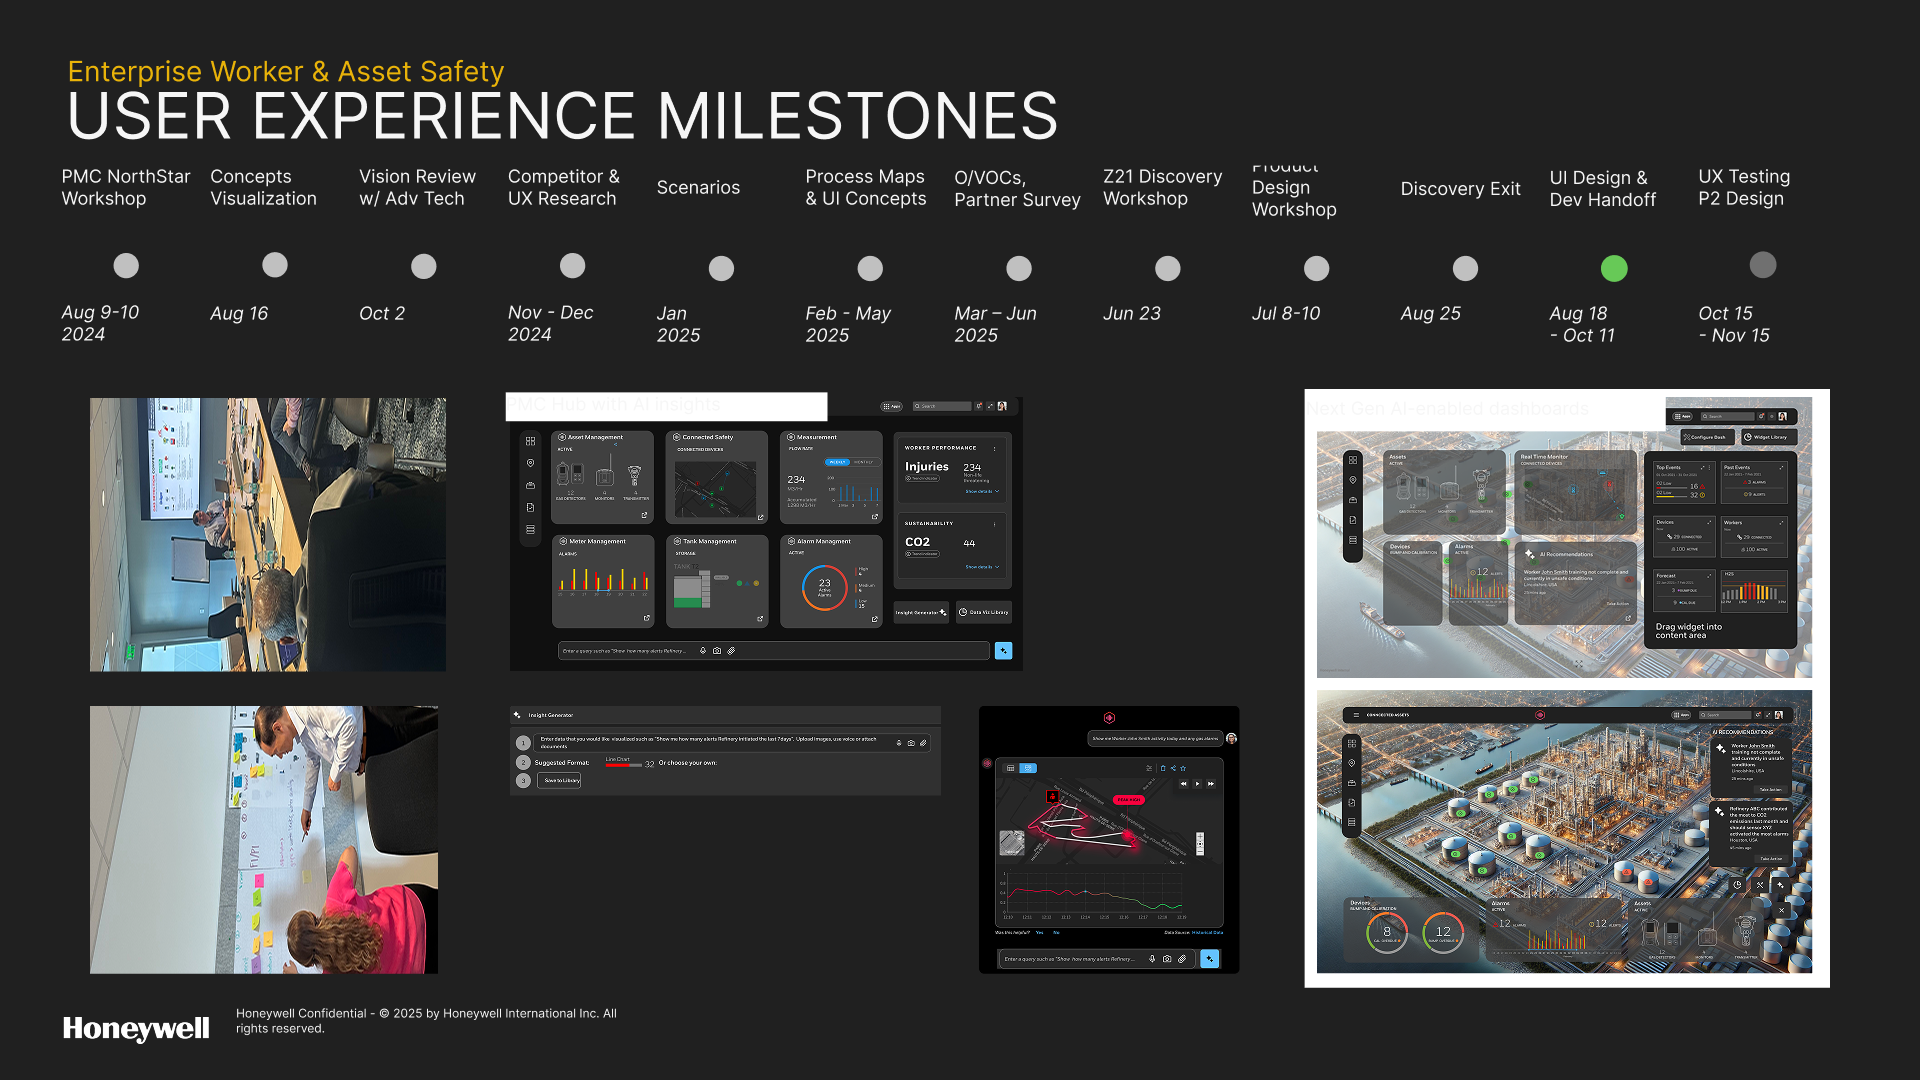Viewport: 1920px width, 1080px height.
Task: Click the Widget Library tab button
Action: [1769, 437]
